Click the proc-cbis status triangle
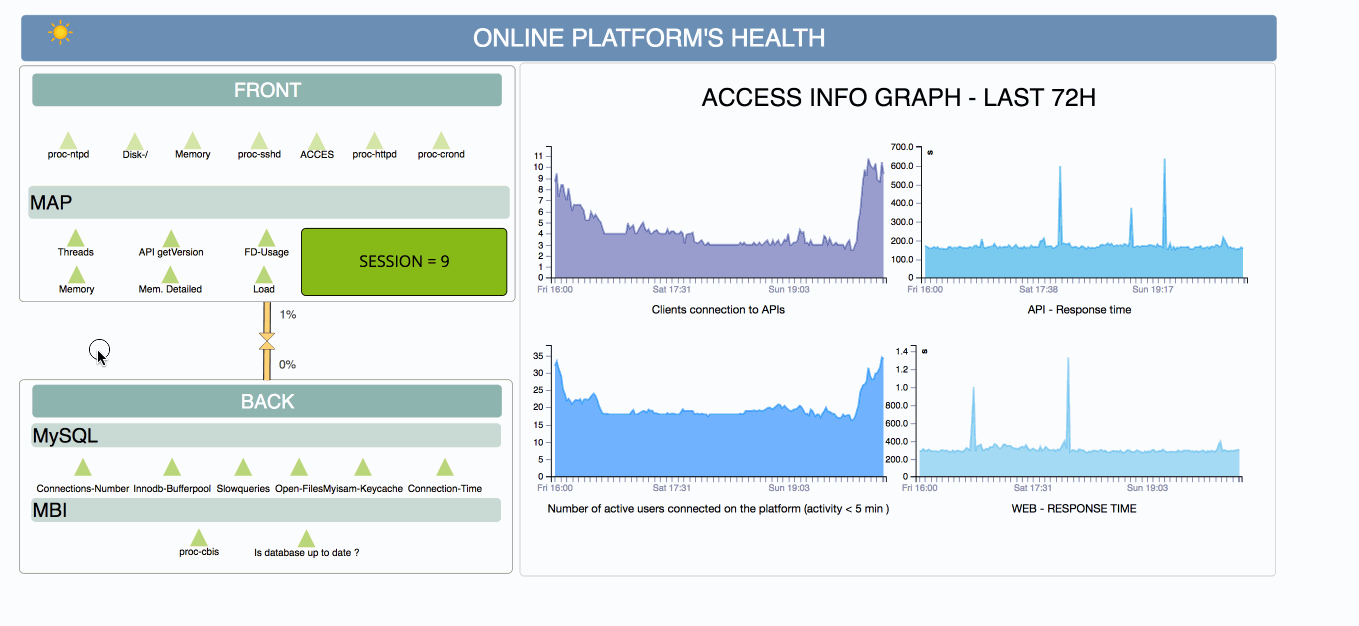This screenshot has width=1359, height=626. coord(199,538)
